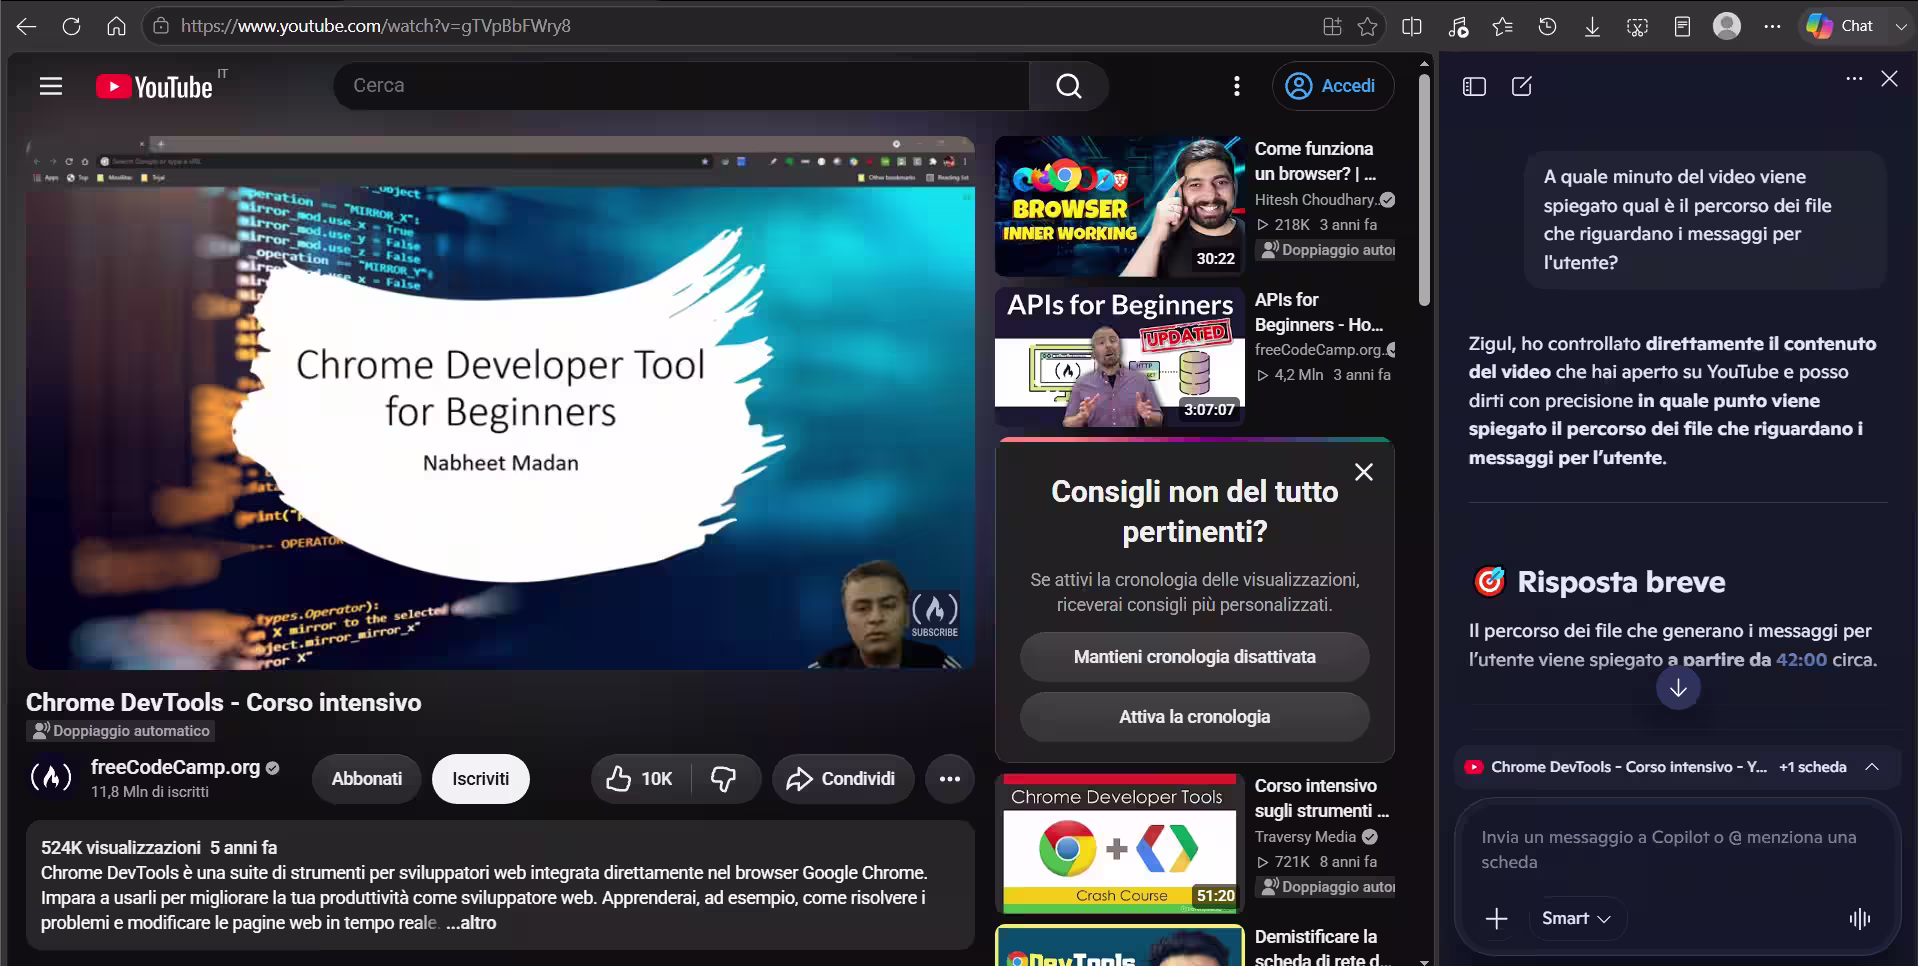Open the downloads icon
The height and width of the screenshot is (966, 1918).
point(1592,27)
